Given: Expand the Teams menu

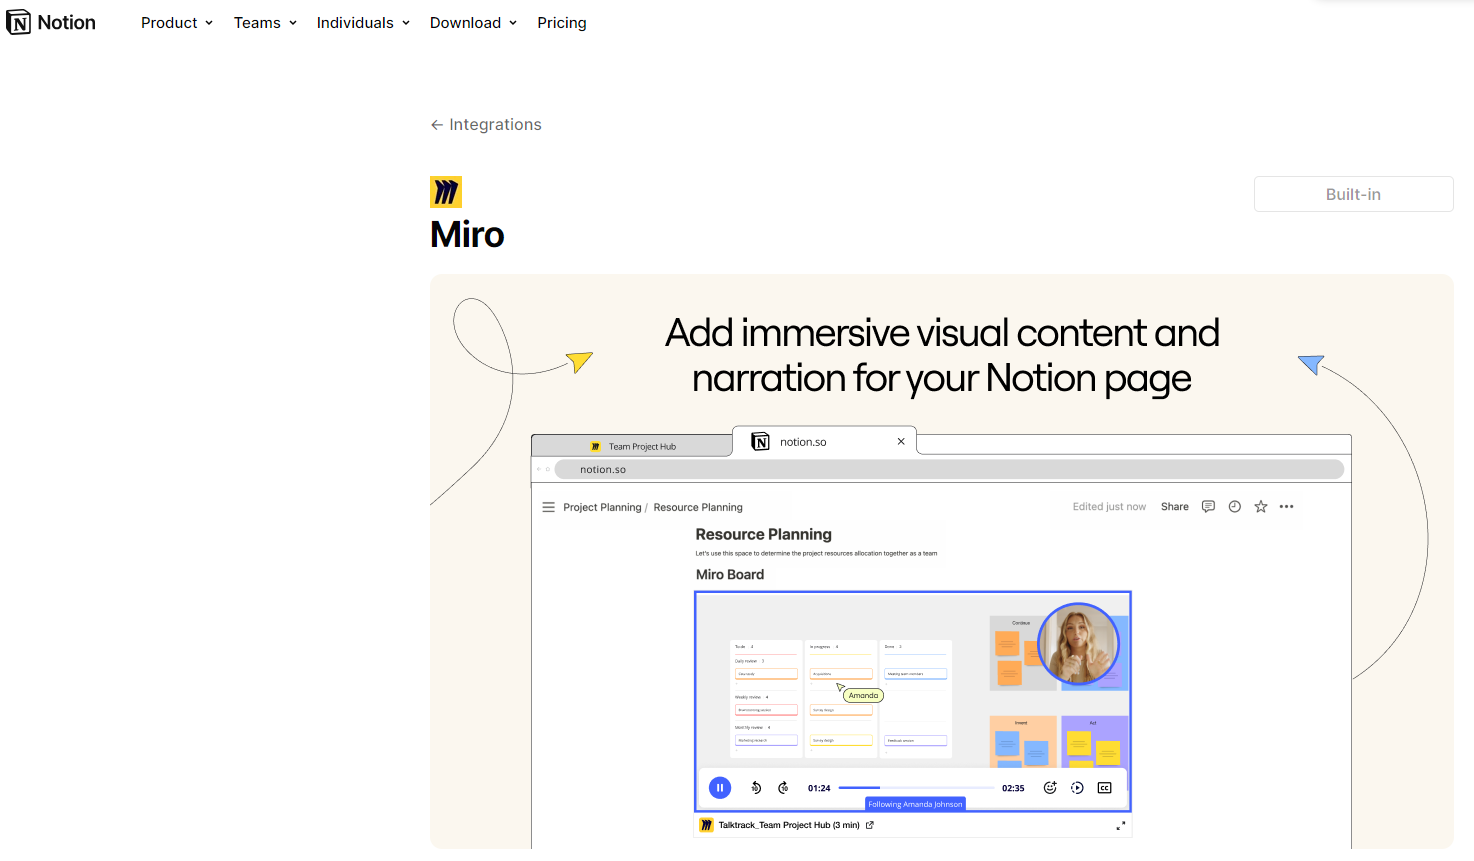Looking at the screenshot, I should coord(265,23).
